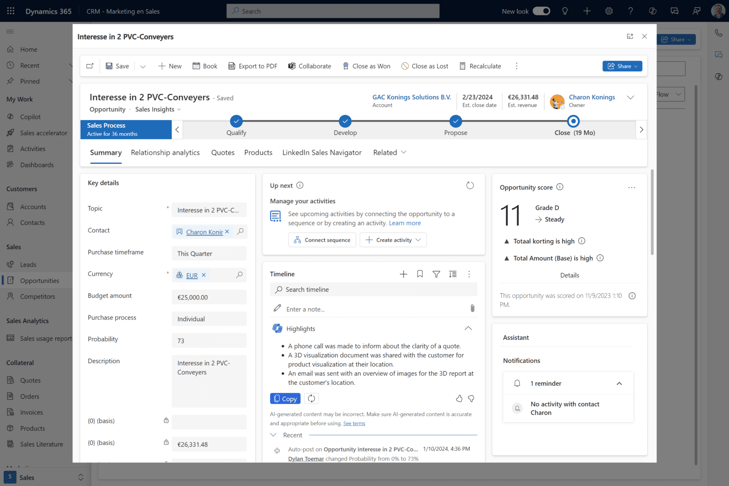Open the settings gear icon
Image resolution: width=729 pixels, height=486 pixels.
609,11
